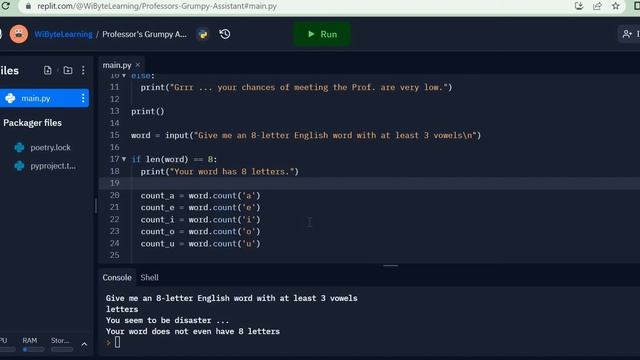
Task: Grab the editor-console divider handle
Action: tap(390, 266)
